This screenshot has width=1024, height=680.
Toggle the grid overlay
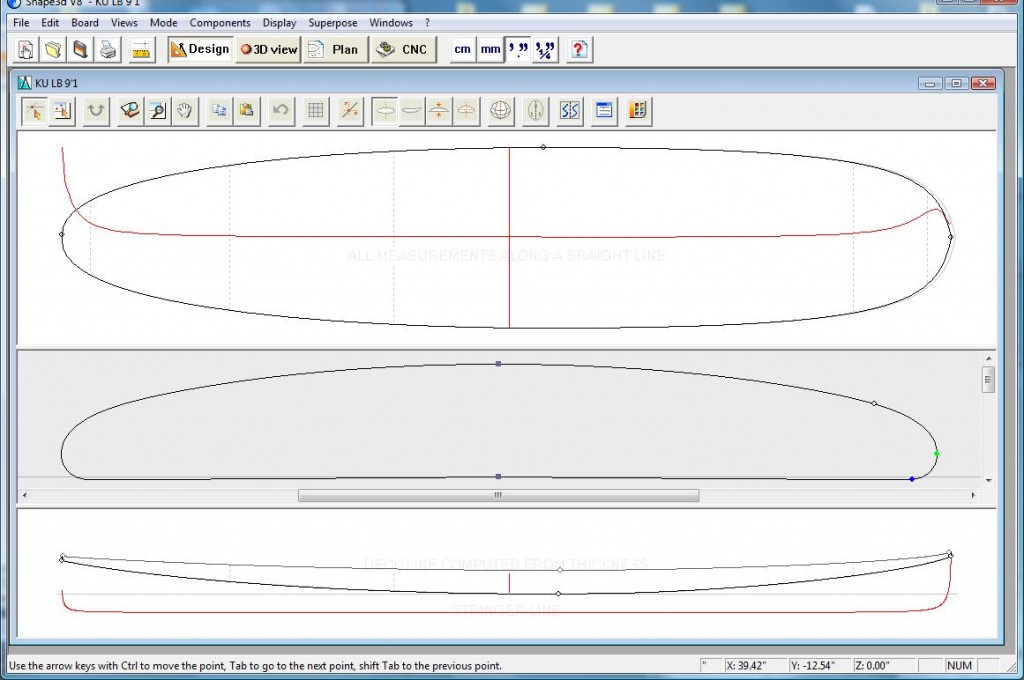[x=315, y=111]
